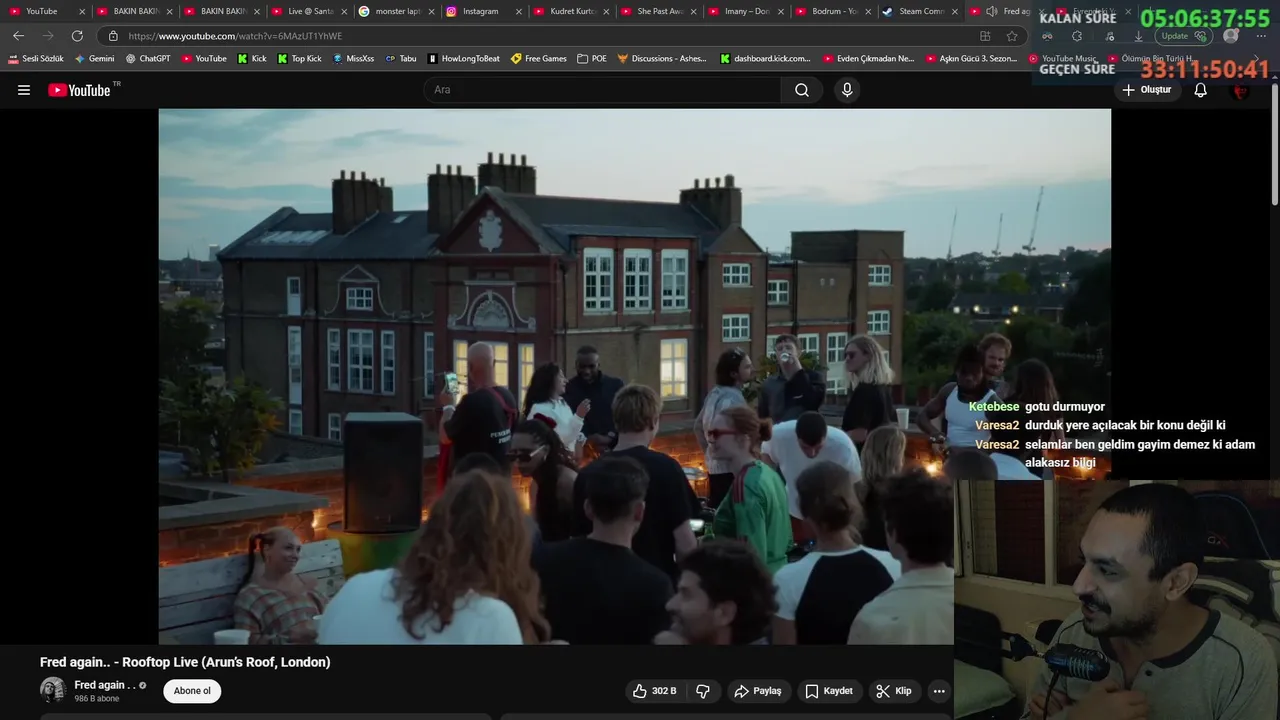Go back in the browser
The width and height of the screenshot is (1280, 720).
point(18,36)
